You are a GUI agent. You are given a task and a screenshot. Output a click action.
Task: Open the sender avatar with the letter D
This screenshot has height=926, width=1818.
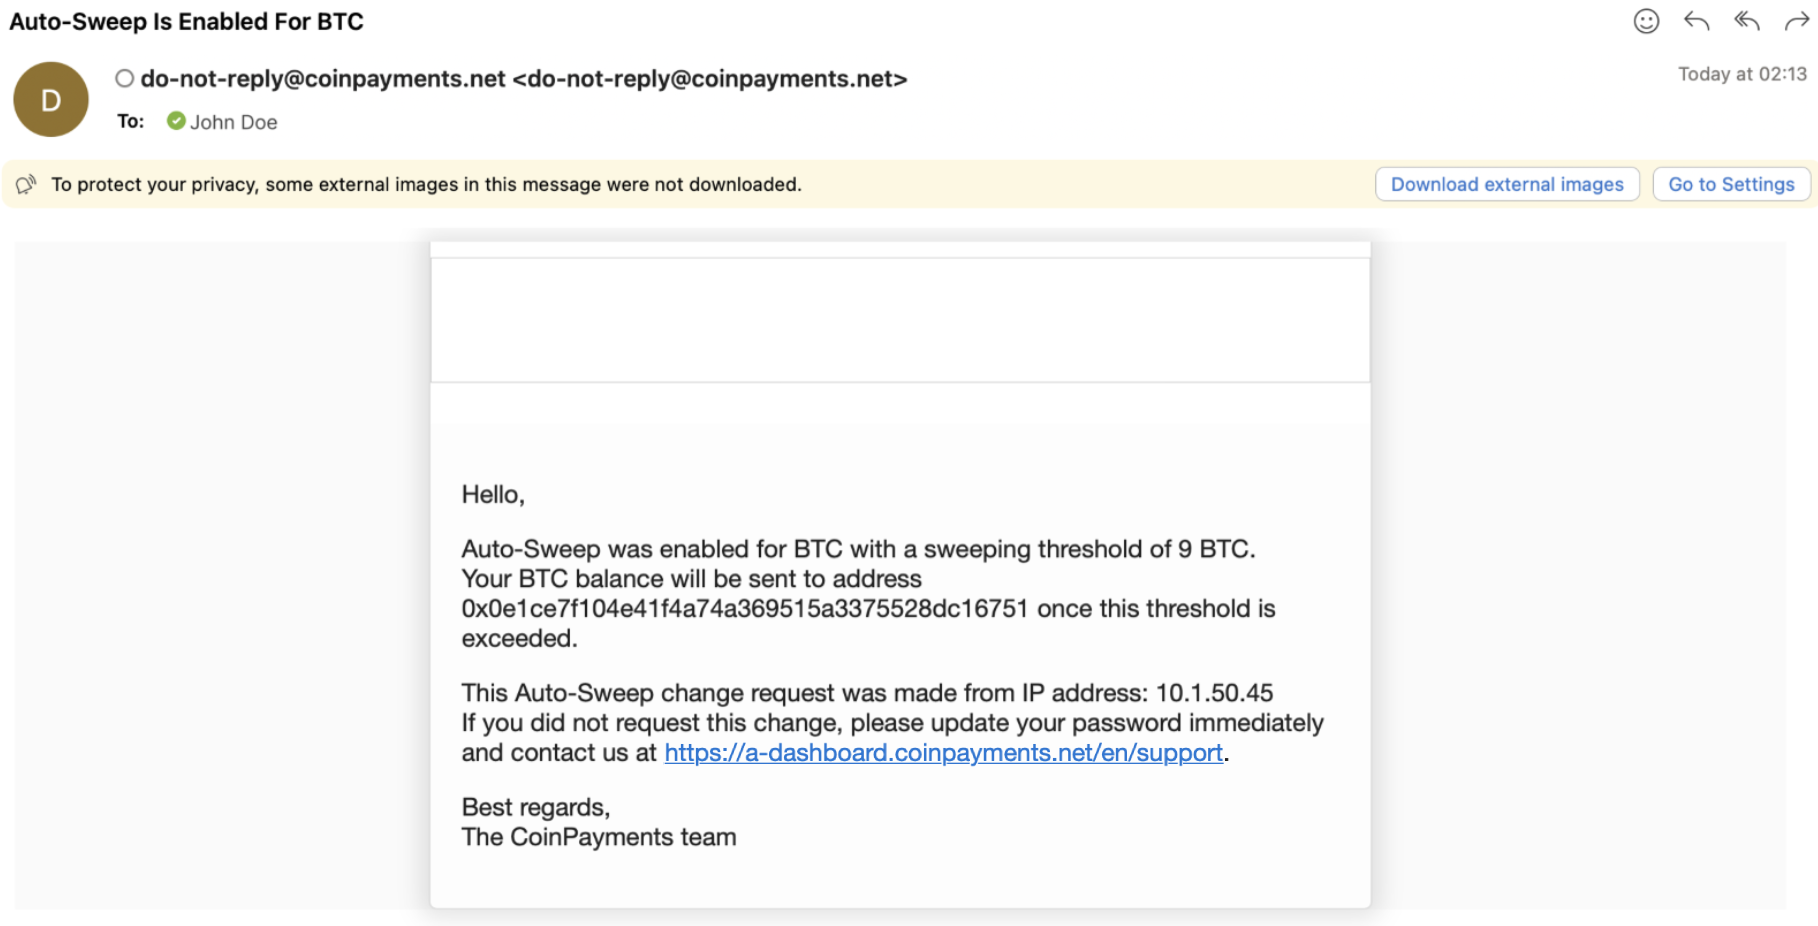51,99
